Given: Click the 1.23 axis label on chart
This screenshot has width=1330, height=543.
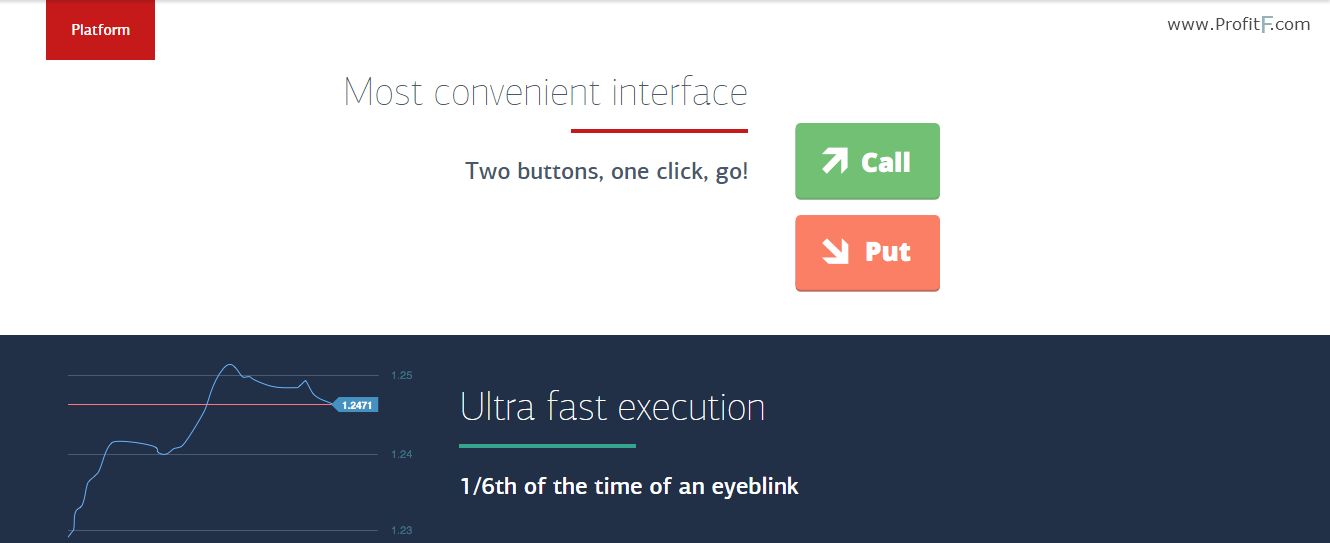Looking at the screenshot, I should [x=402, y=531].
